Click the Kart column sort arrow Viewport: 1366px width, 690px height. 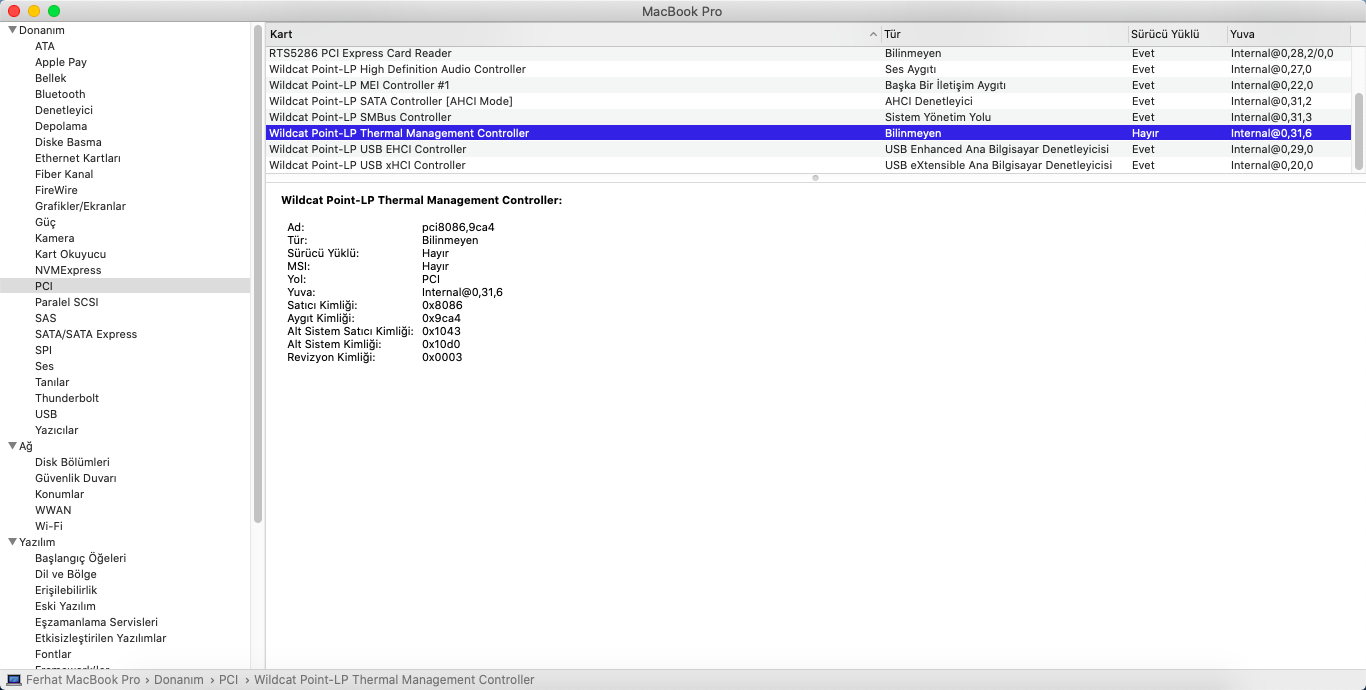click(x=873, y=35)
